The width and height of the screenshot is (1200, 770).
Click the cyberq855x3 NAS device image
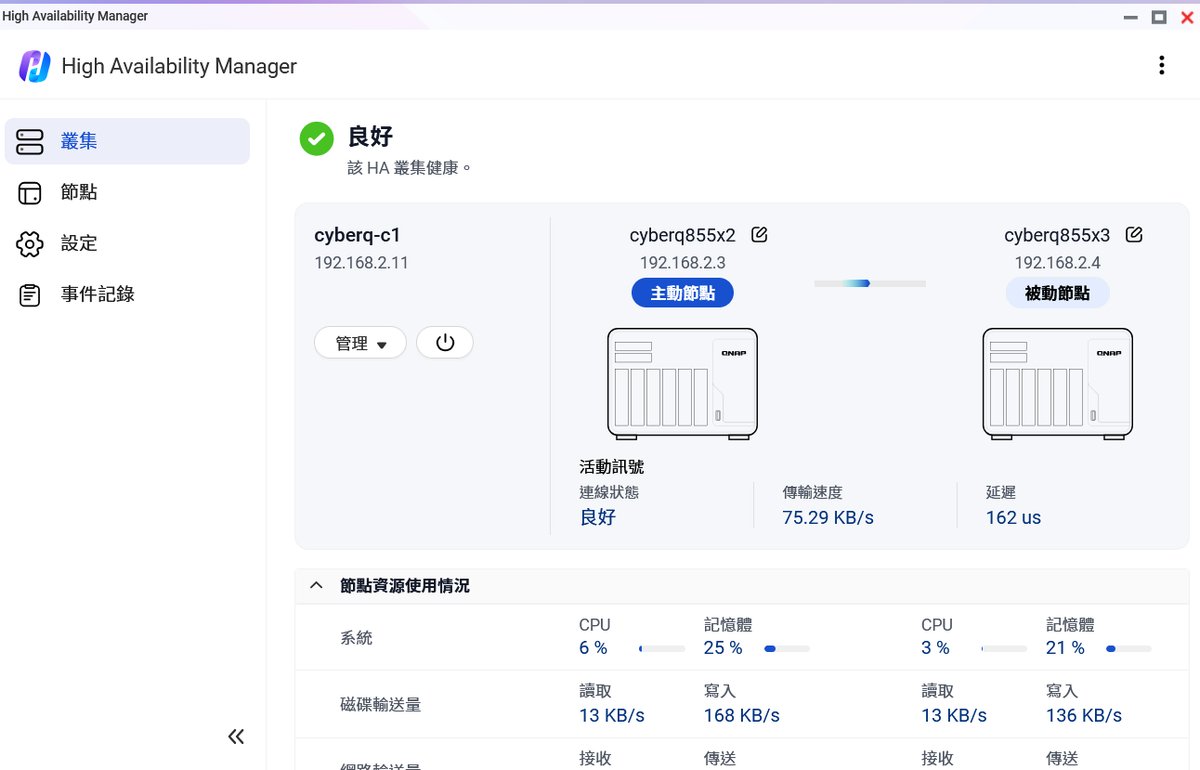coord(1057,384)
